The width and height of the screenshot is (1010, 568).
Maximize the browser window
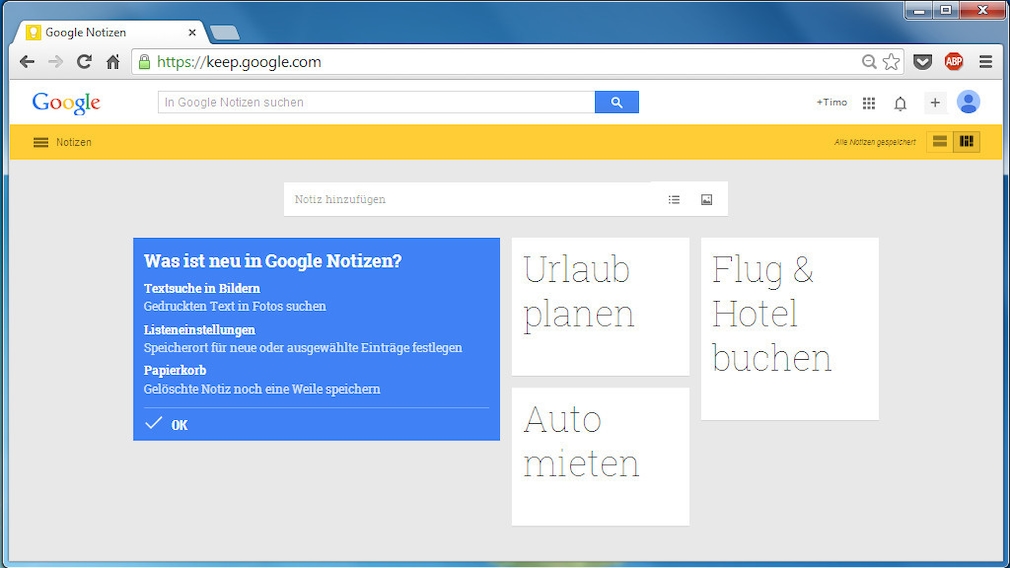pos(946,10)
